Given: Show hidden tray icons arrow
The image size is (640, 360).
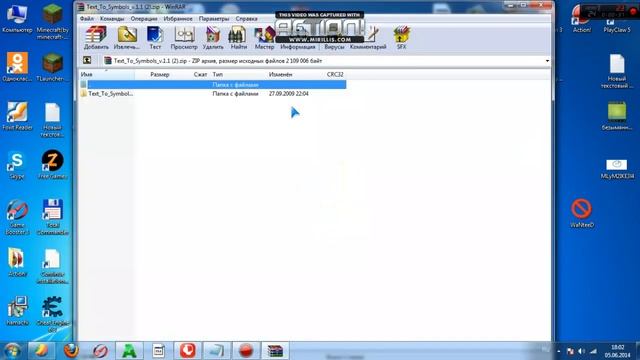Looking at the screenshot, I should pos(558,351).
